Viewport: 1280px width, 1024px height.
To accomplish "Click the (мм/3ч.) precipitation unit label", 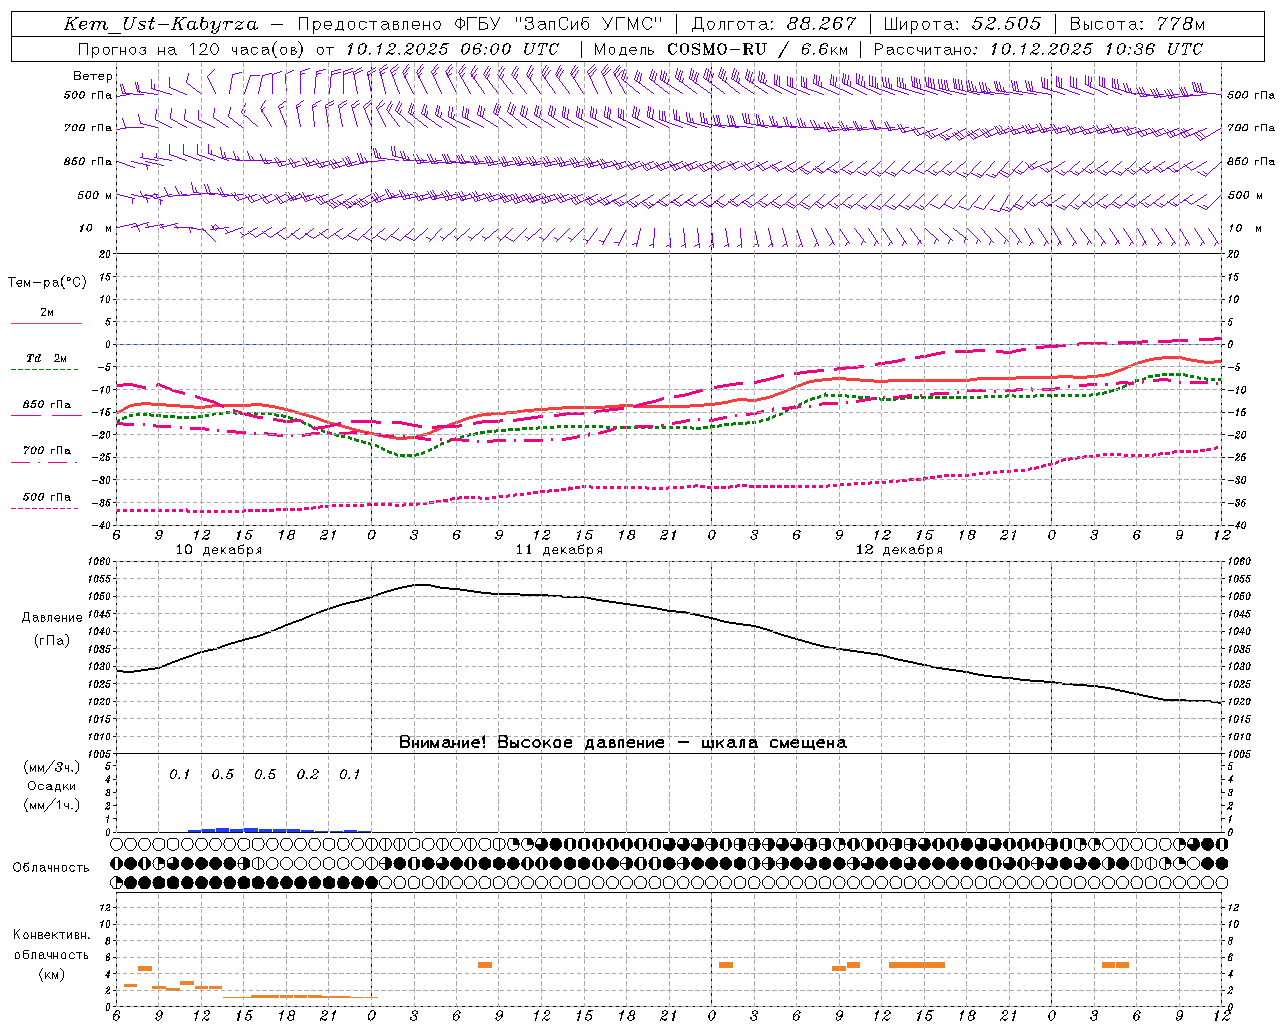I will (52, 767).
